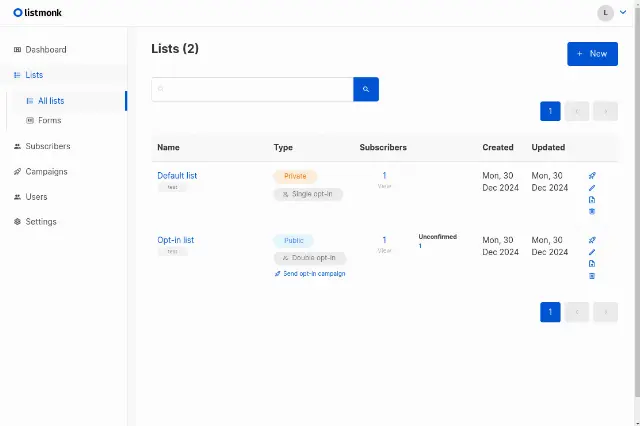Click the tag under Opt-in list
This screenshot has width=640, height=426.
point(173,251)
